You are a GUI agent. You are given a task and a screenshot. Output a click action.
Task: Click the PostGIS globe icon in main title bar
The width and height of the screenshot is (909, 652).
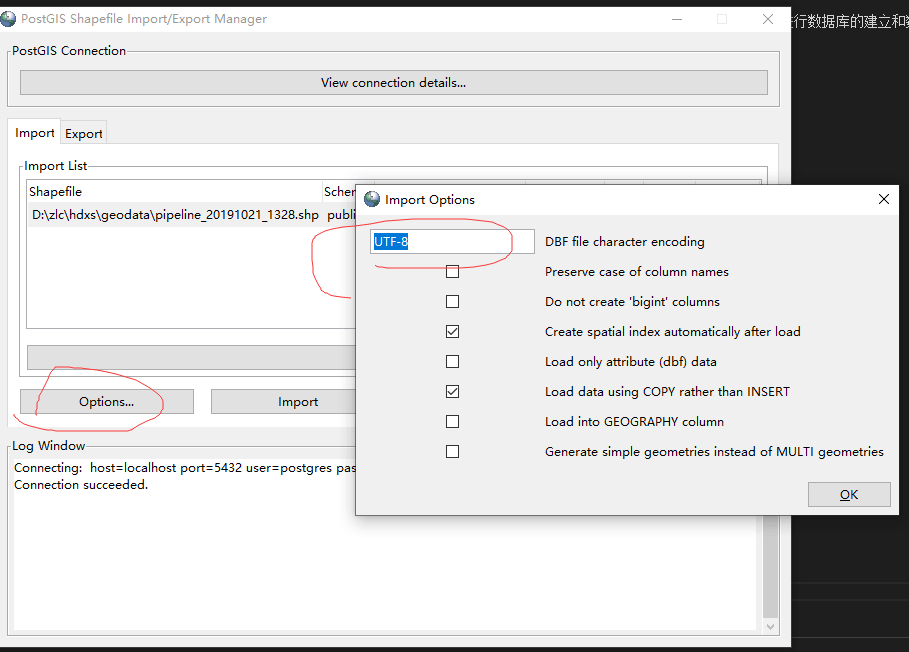coord(9,19)
